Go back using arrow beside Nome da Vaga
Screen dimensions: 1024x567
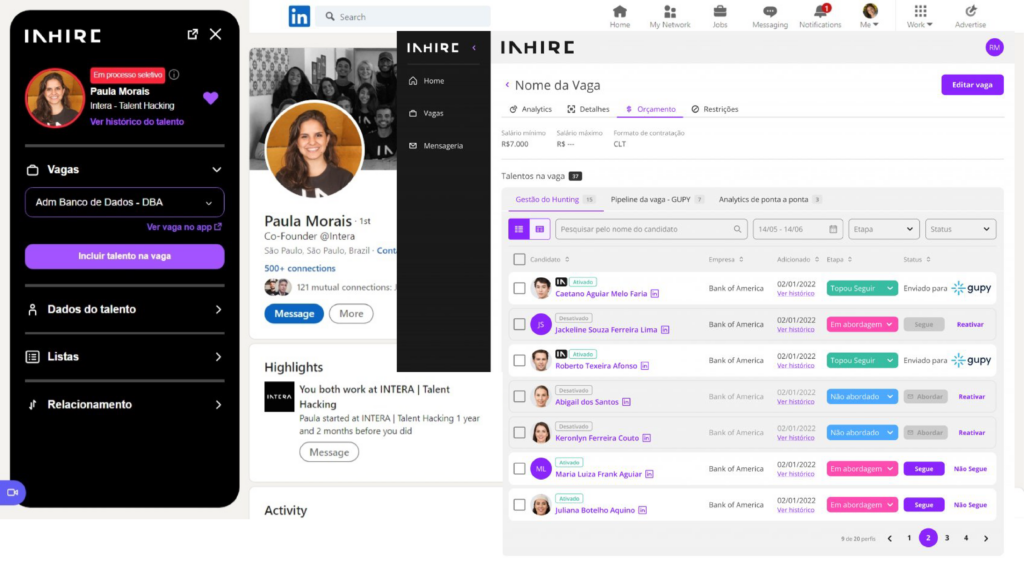click(x=507, y=85)
